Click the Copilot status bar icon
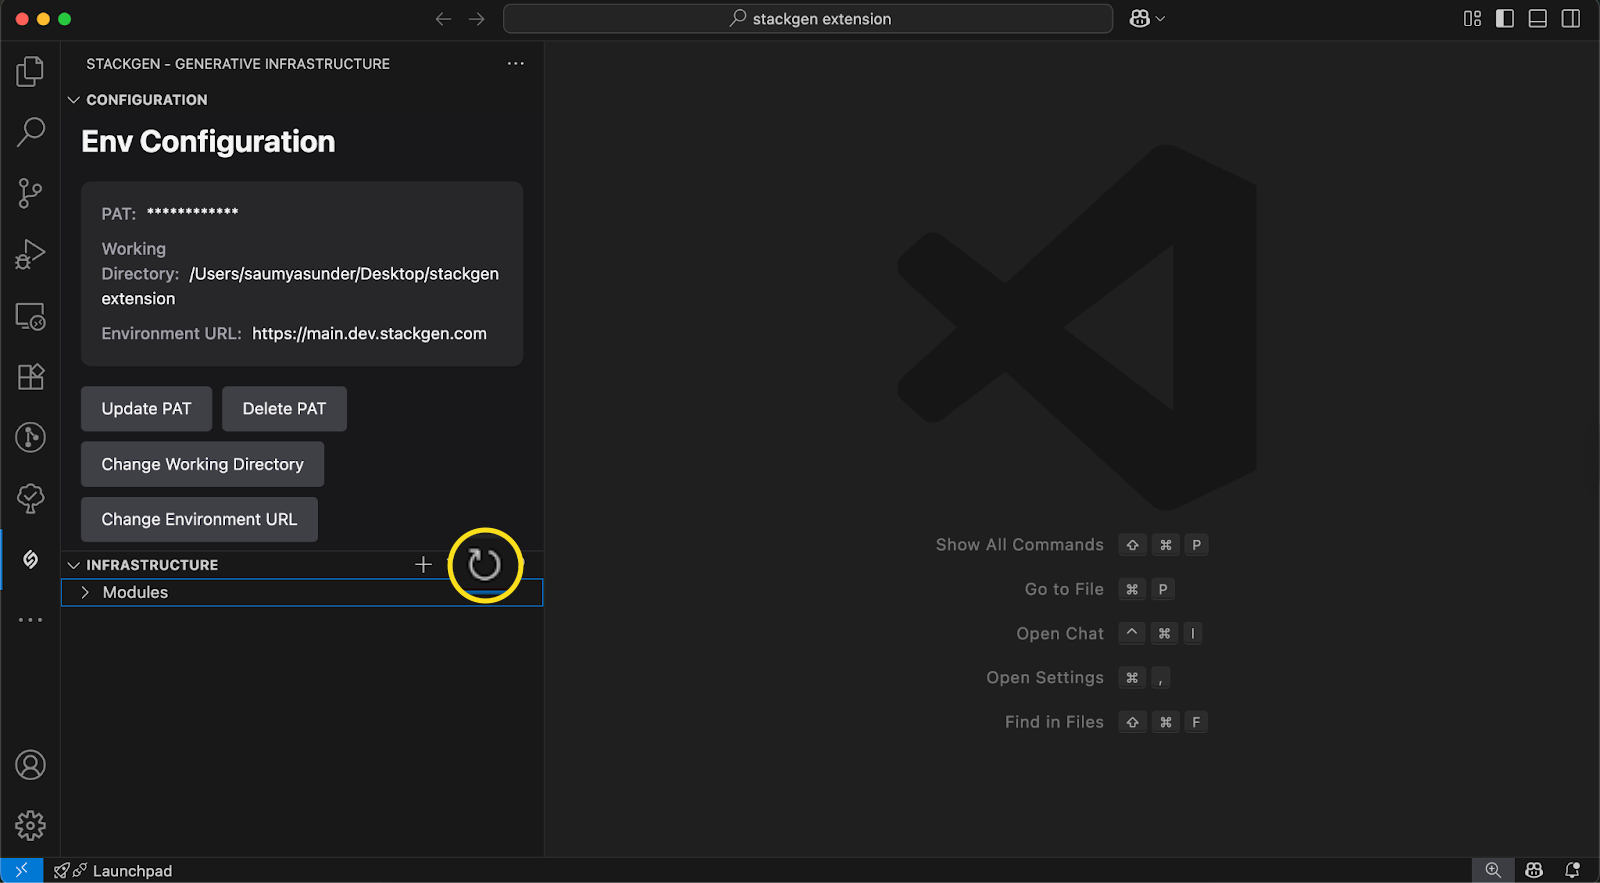Screen dimensions: 1600x883 (x=1534, y=870)
